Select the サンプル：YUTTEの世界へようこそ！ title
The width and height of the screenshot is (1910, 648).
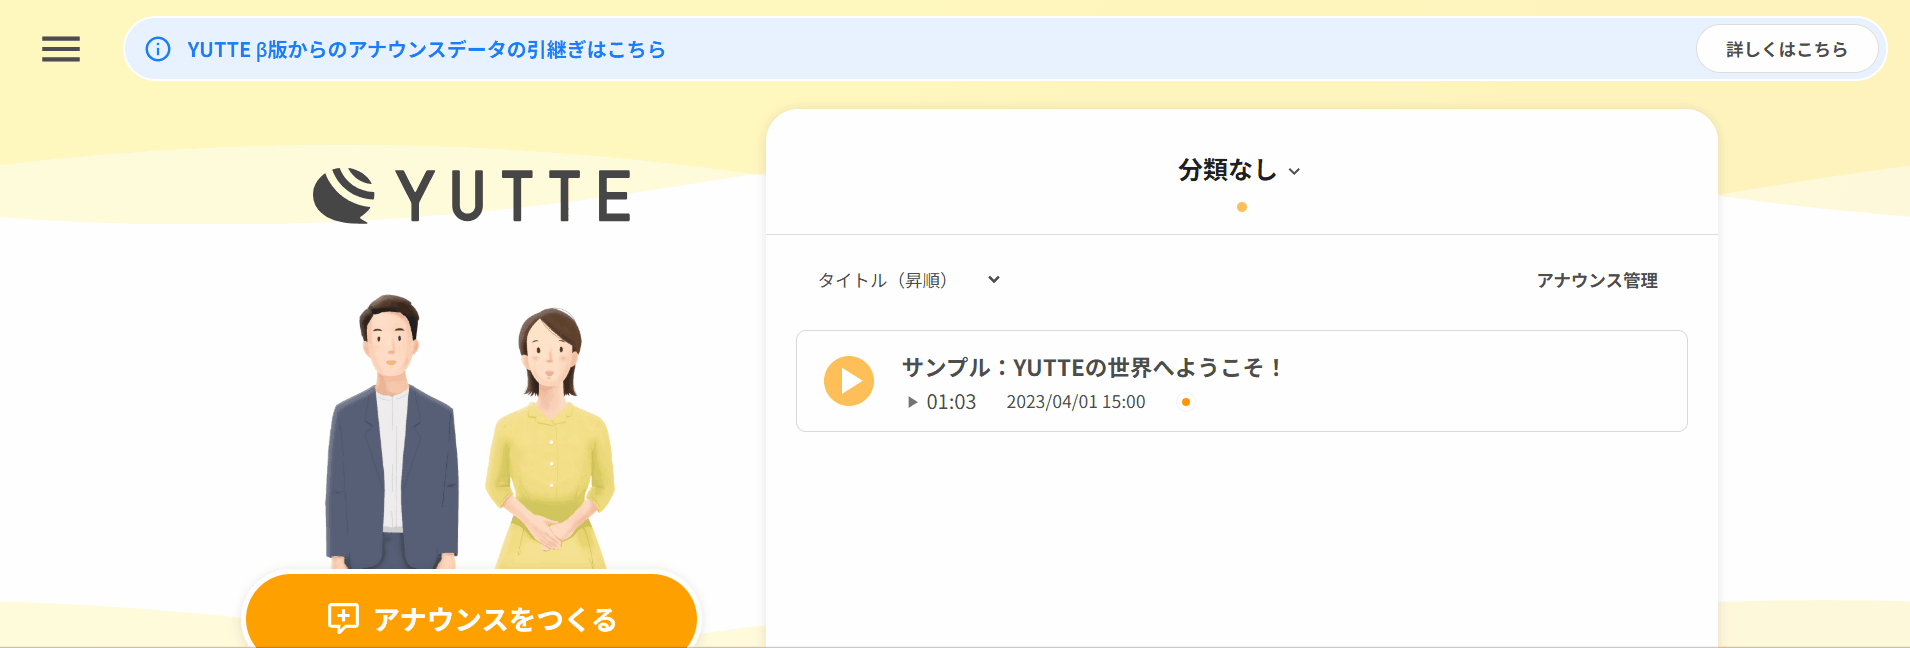coord(1091,367)
